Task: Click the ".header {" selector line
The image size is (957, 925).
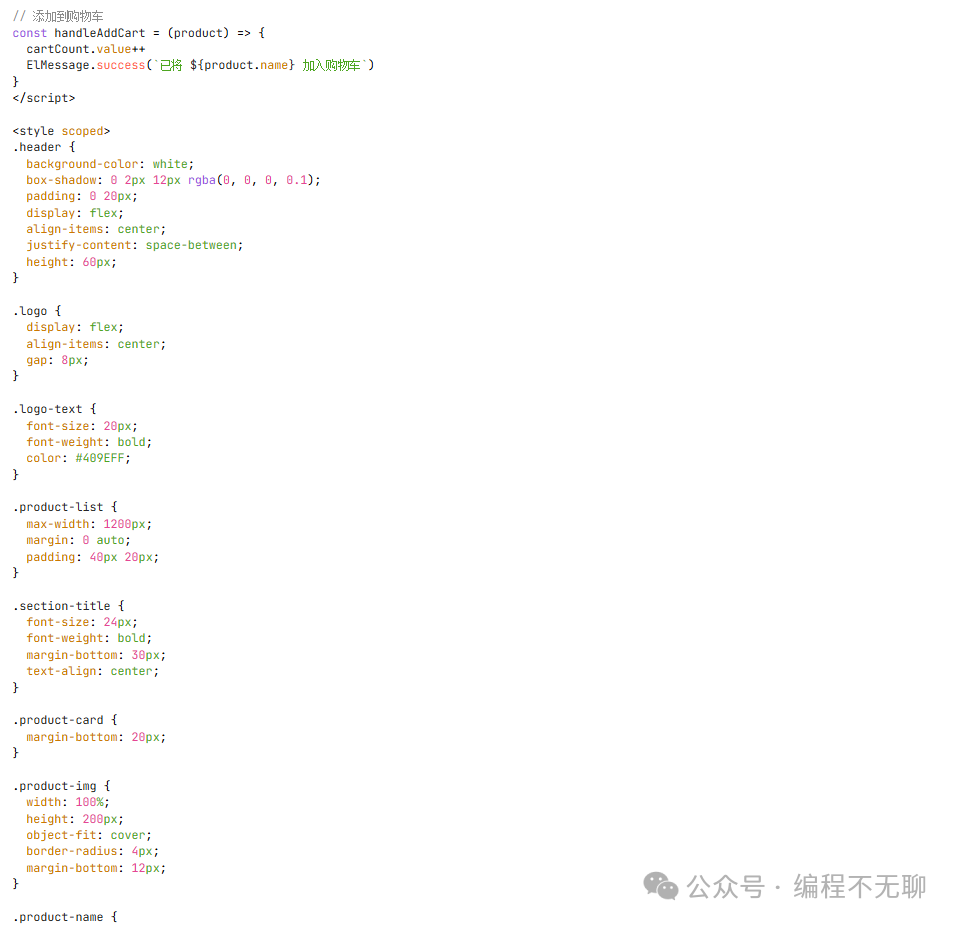Action: [44, 147]
